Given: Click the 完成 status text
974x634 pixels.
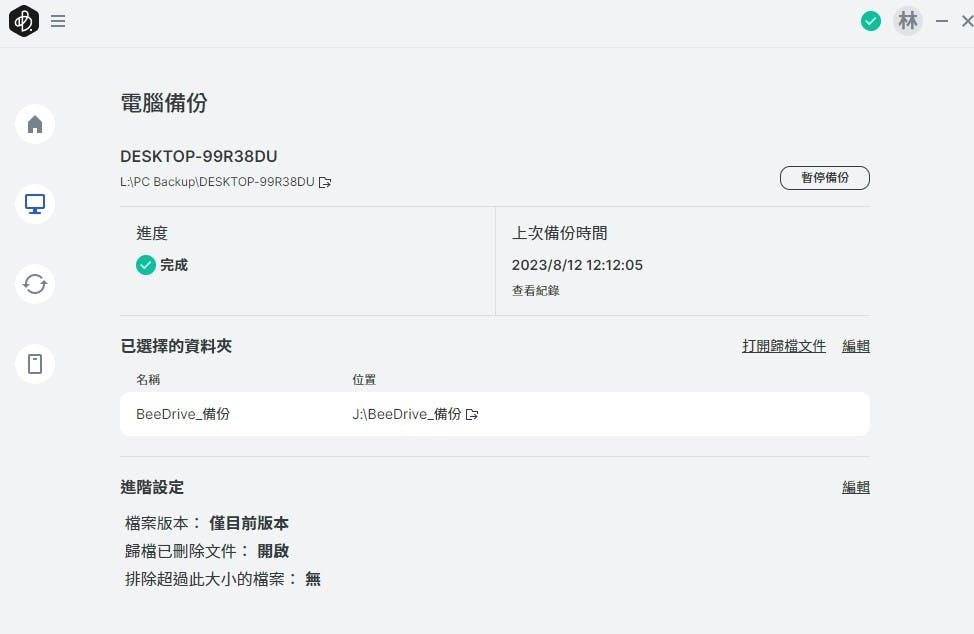Looking at the screenshot, I should pyautogui.click(x=174, y=265).
